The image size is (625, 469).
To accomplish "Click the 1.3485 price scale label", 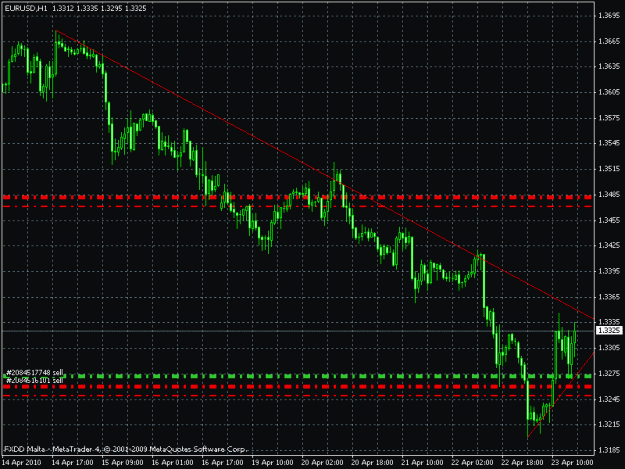I will pos(609,194).
